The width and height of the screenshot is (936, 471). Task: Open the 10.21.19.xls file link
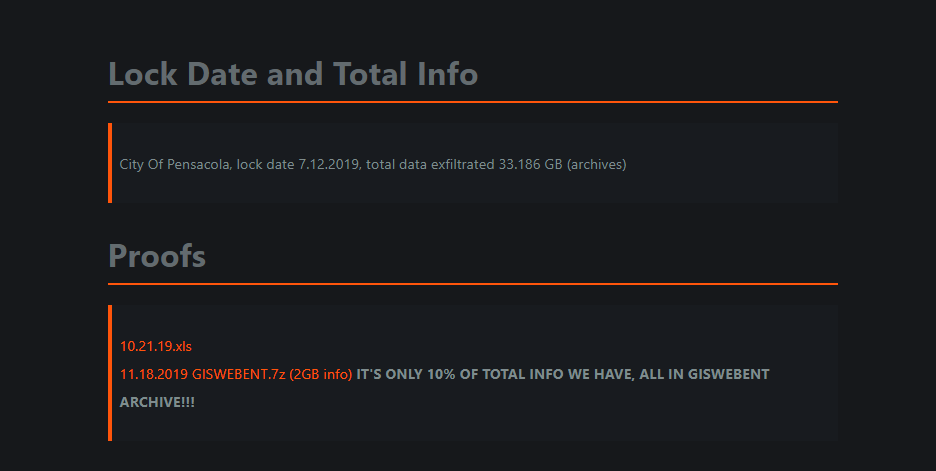[x=156, y=347]
